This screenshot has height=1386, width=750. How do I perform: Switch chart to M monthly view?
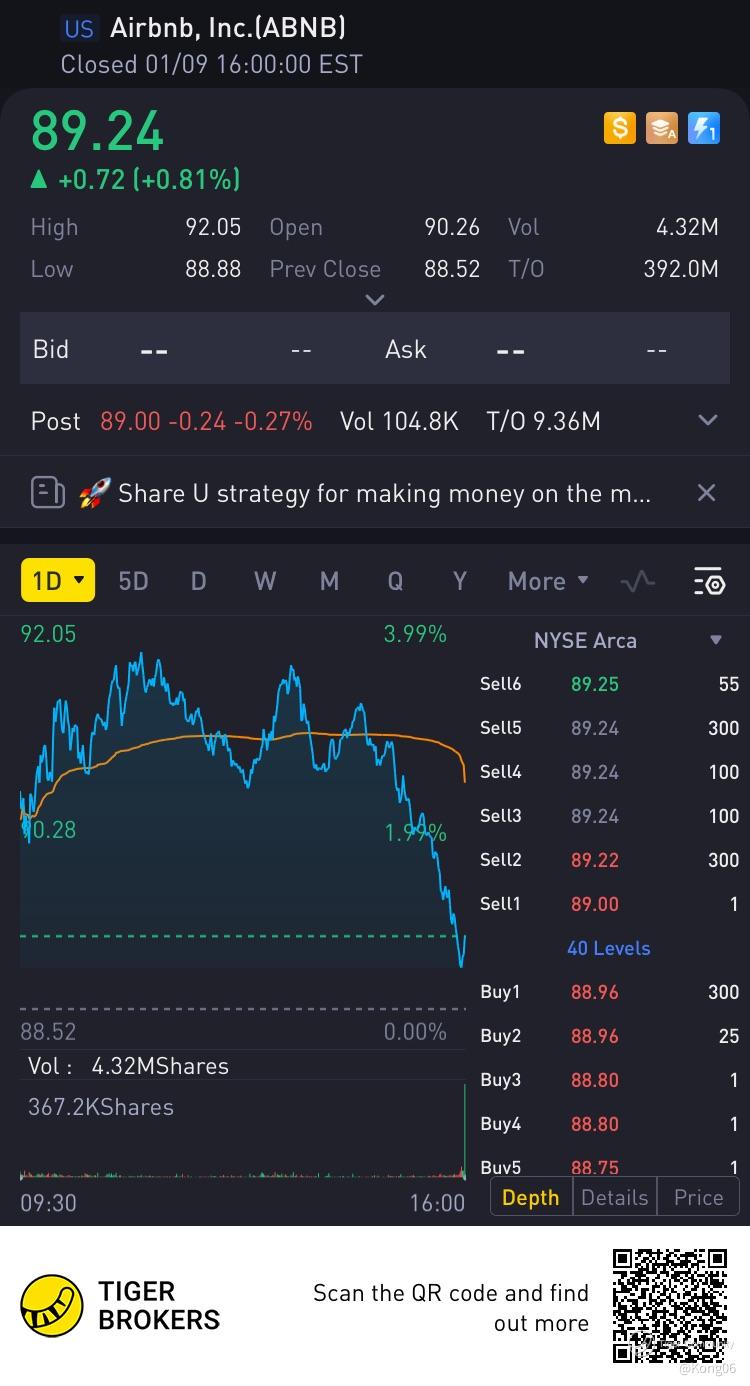(329, 581)
